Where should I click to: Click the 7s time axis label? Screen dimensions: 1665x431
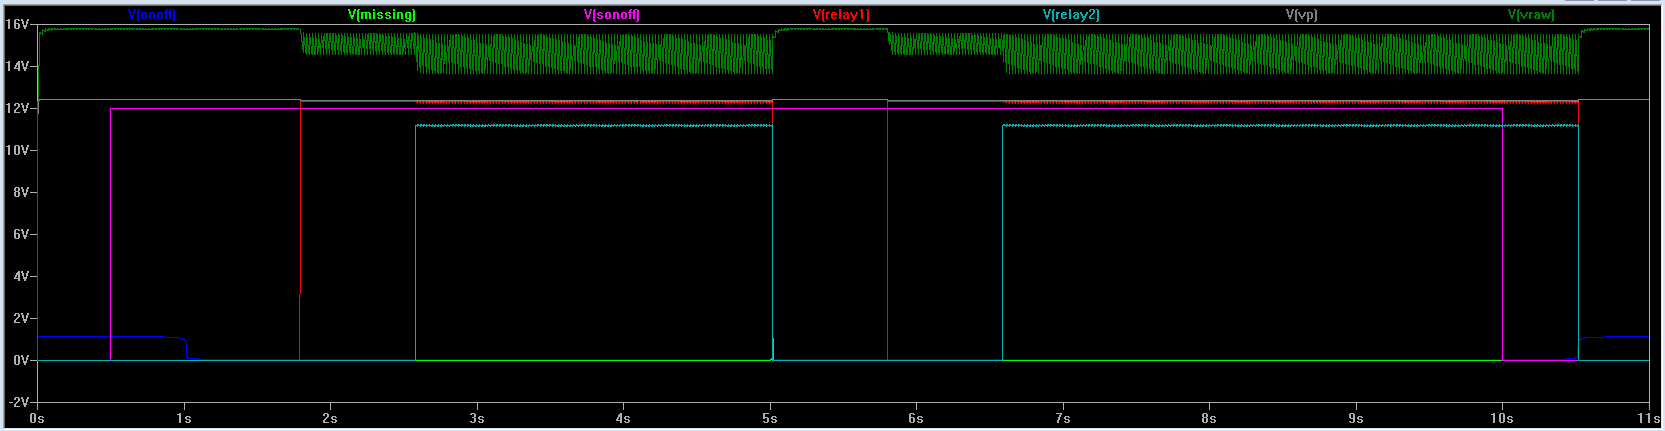click(1063, 419)
